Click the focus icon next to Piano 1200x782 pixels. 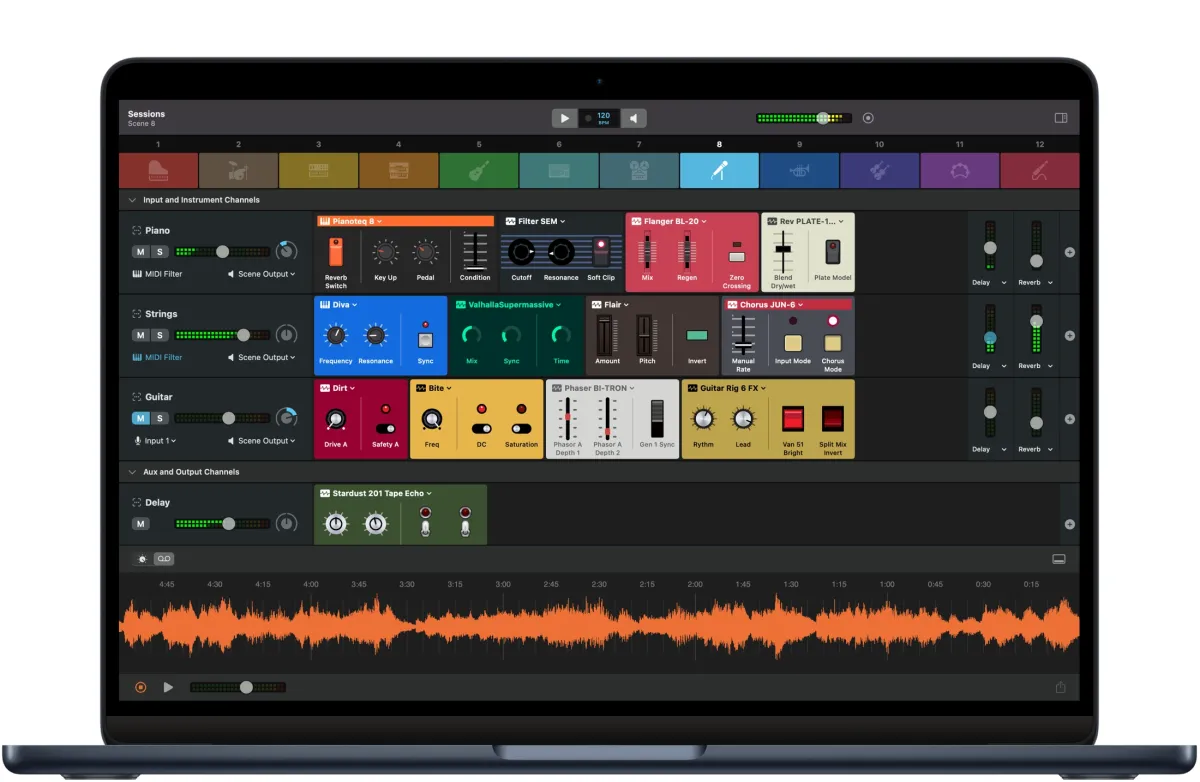pos(136,231)
